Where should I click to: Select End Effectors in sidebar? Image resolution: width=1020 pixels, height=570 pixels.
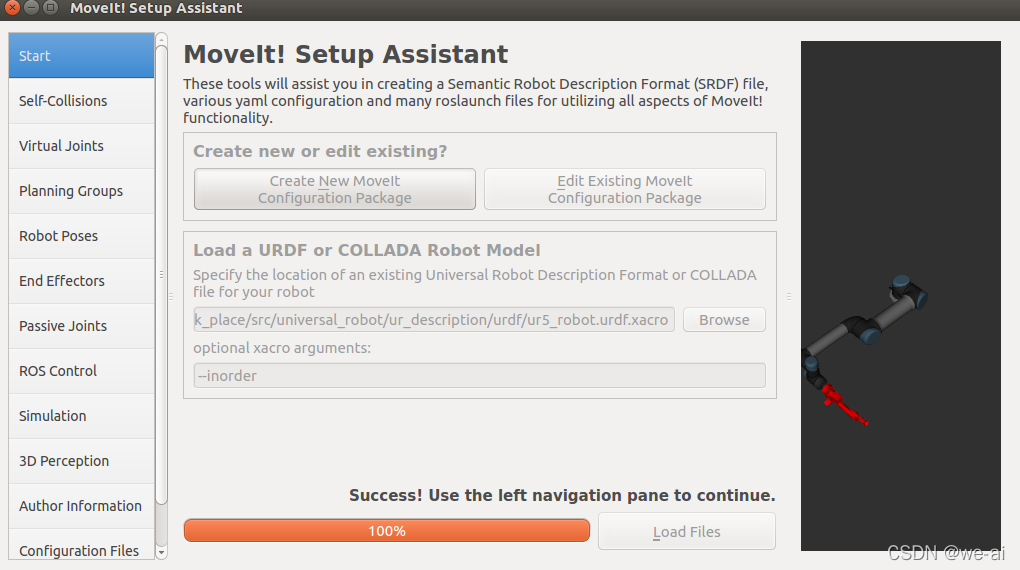pyautogui.click(x=62, y=281)
